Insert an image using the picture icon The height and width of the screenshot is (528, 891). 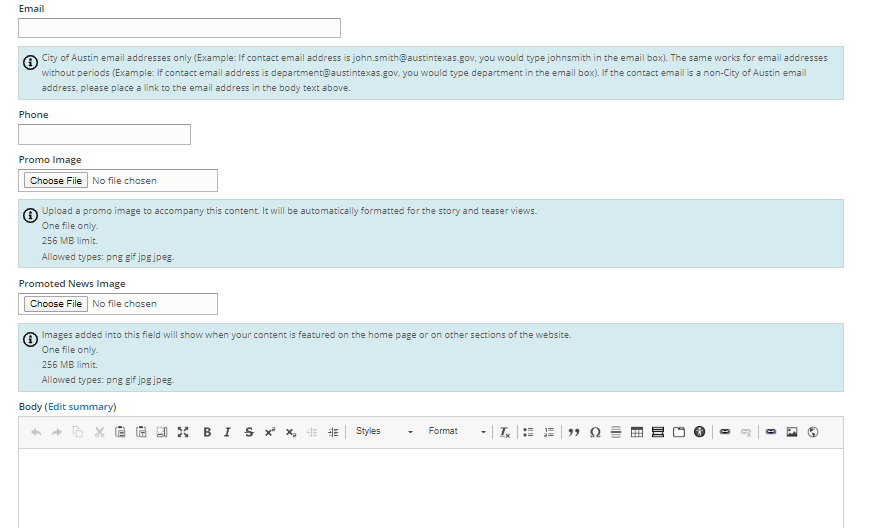tap(792, 433)
